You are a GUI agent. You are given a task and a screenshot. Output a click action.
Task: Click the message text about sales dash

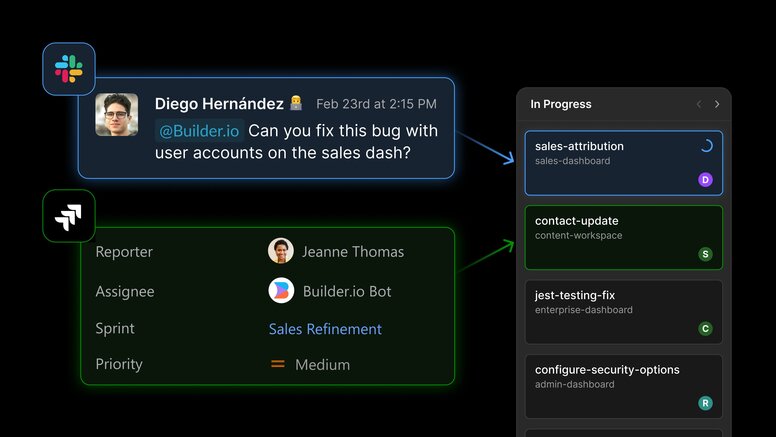point(296,142)
